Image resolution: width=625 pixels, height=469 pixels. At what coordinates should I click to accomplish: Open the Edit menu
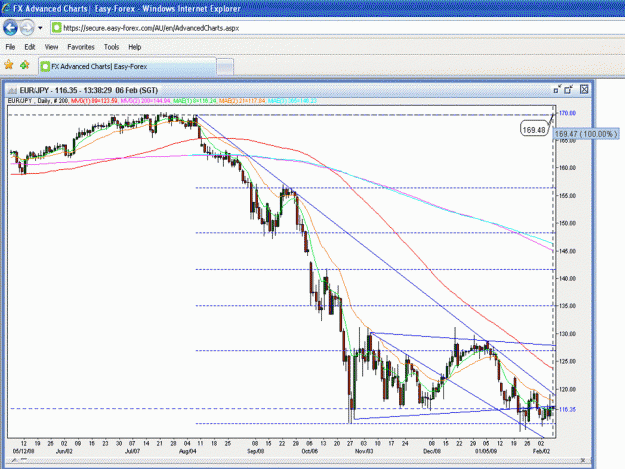[30, 47]
